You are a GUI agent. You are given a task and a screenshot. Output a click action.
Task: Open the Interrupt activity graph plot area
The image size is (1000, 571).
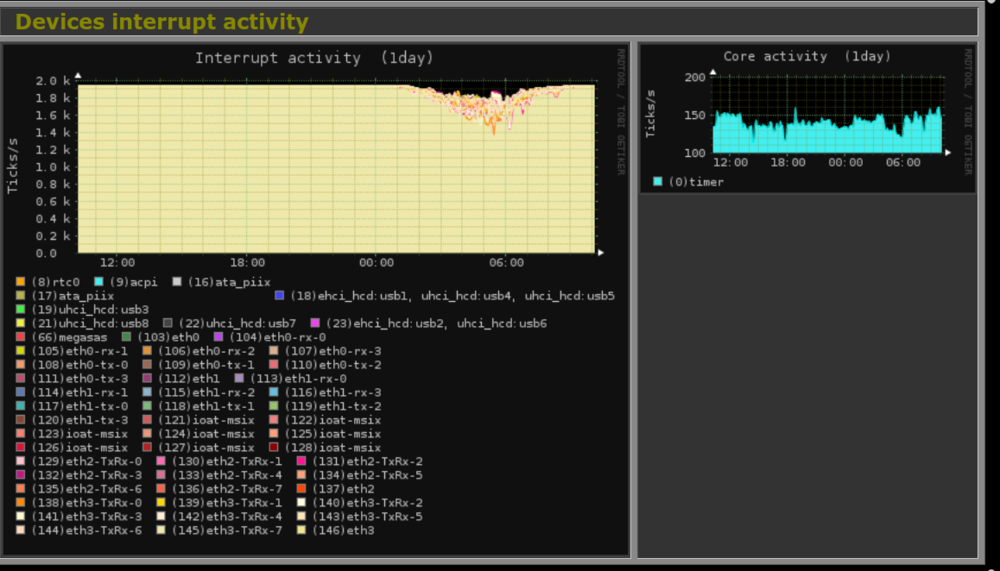pyautogui.click(x=336, y=168)
